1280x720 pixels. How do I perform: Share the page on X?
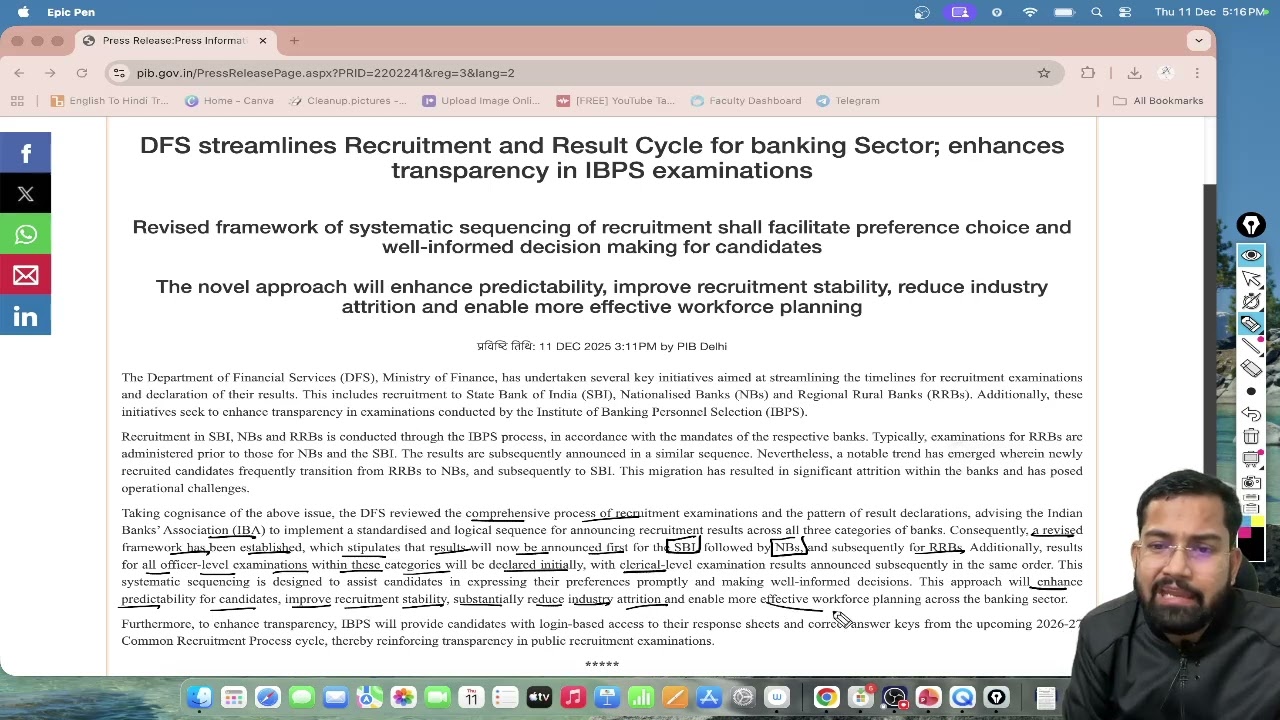click(25, 194)
